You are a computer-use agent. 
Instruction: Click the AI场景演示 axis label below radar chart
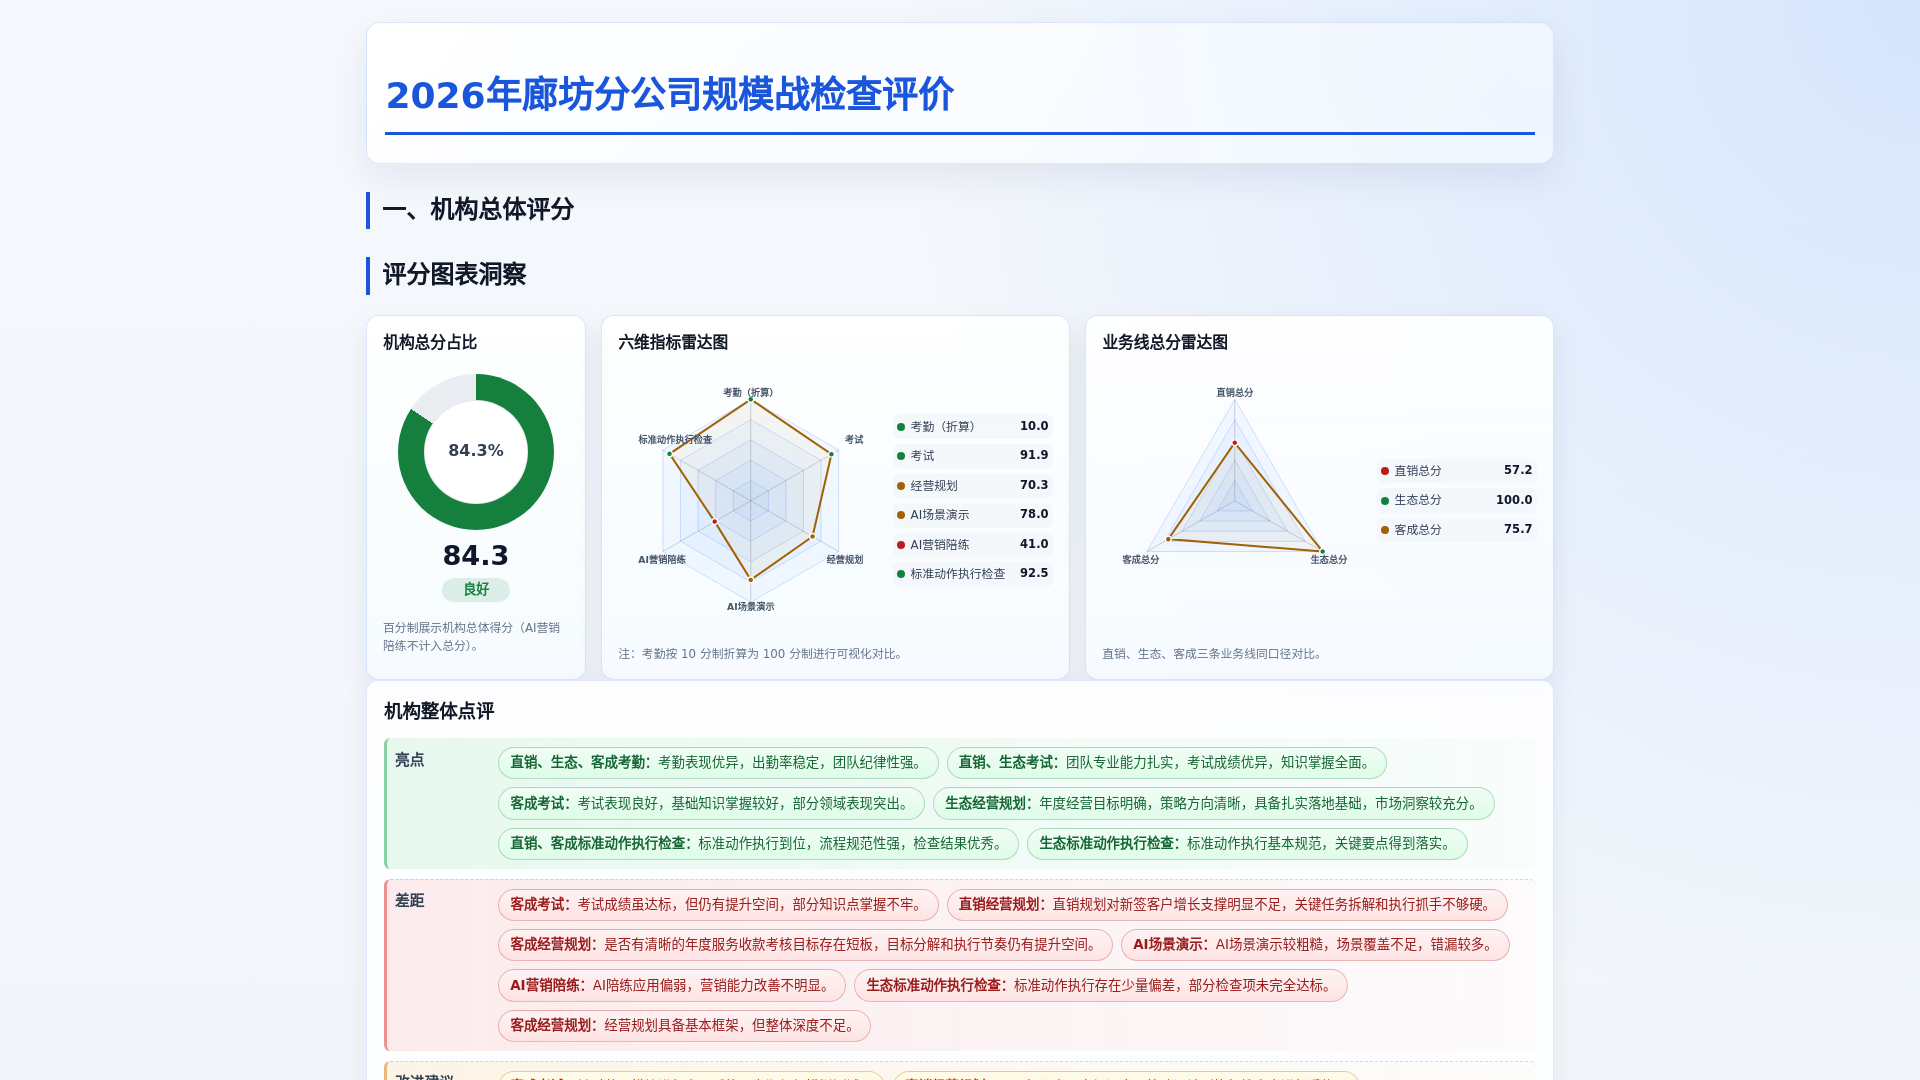pos(750,607)
